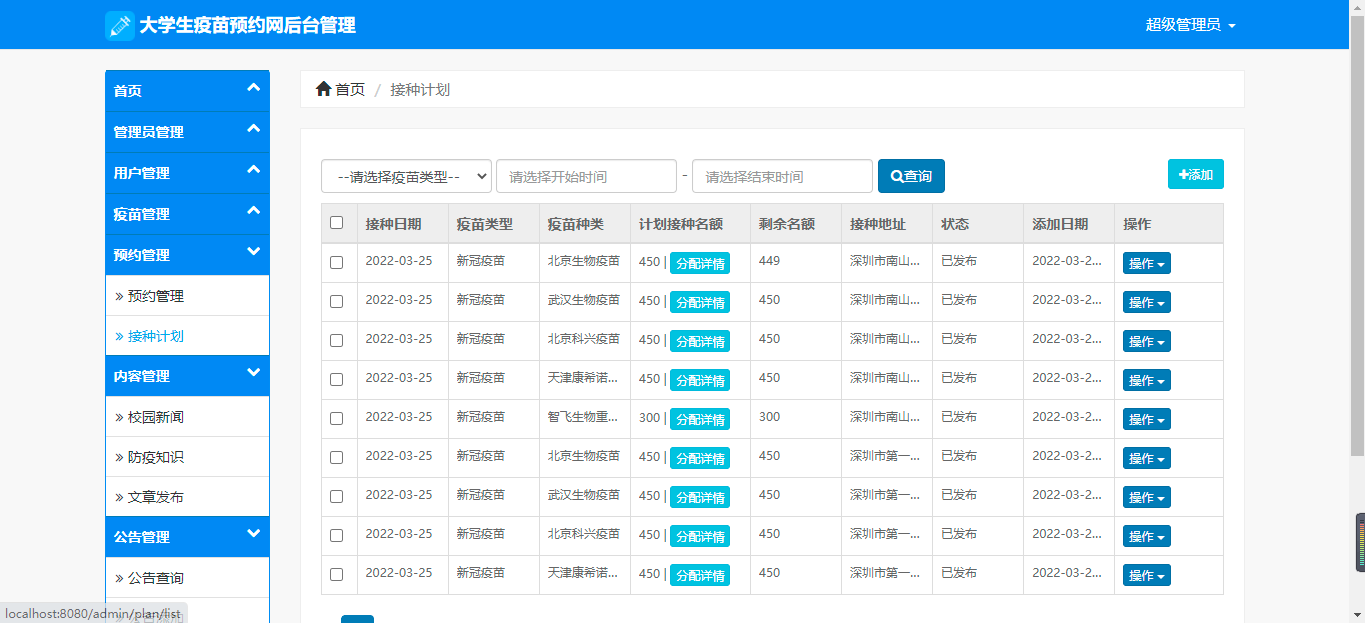The height and width of the screenshot is (623, 1365).
Task: Open 操作 dropdown for the 449 remaining row
Action: 1147,263
